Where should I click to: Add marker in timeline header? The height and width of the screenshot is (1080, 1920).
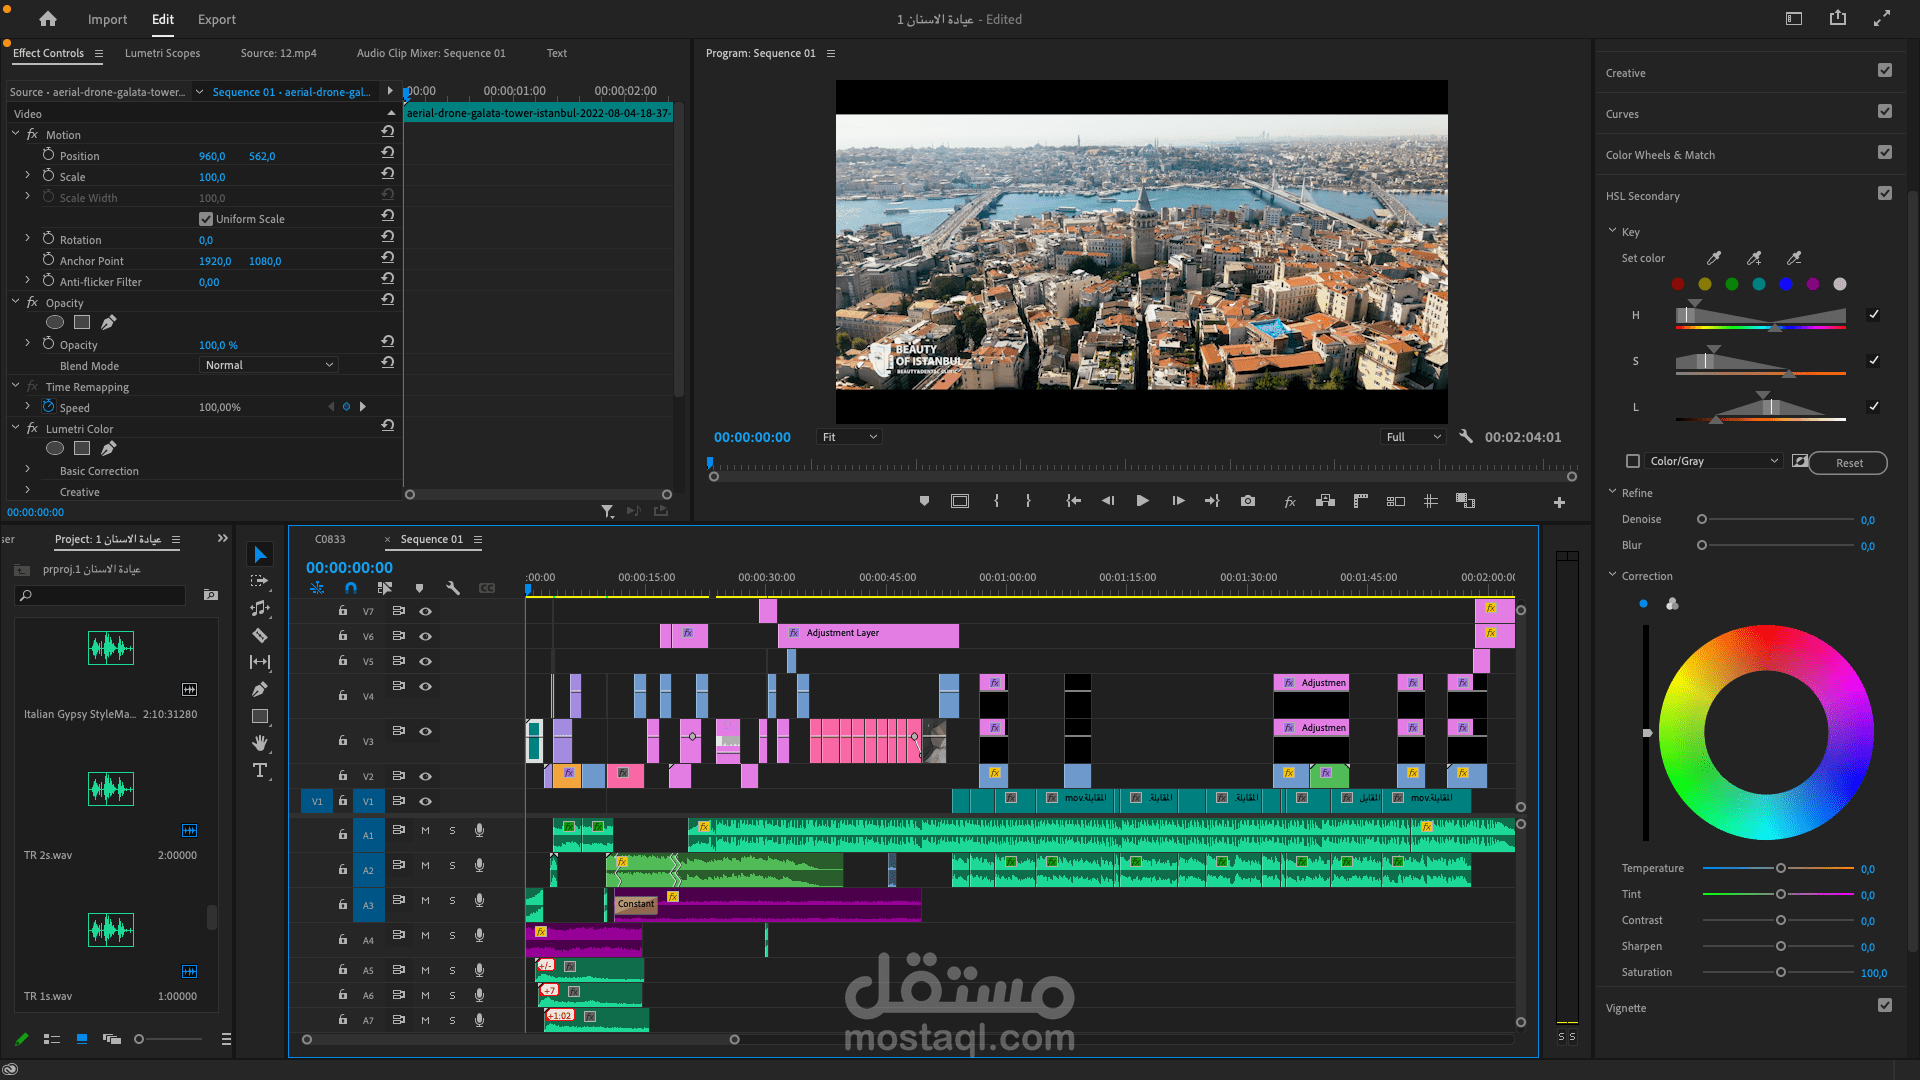click(x=419, y=588)
